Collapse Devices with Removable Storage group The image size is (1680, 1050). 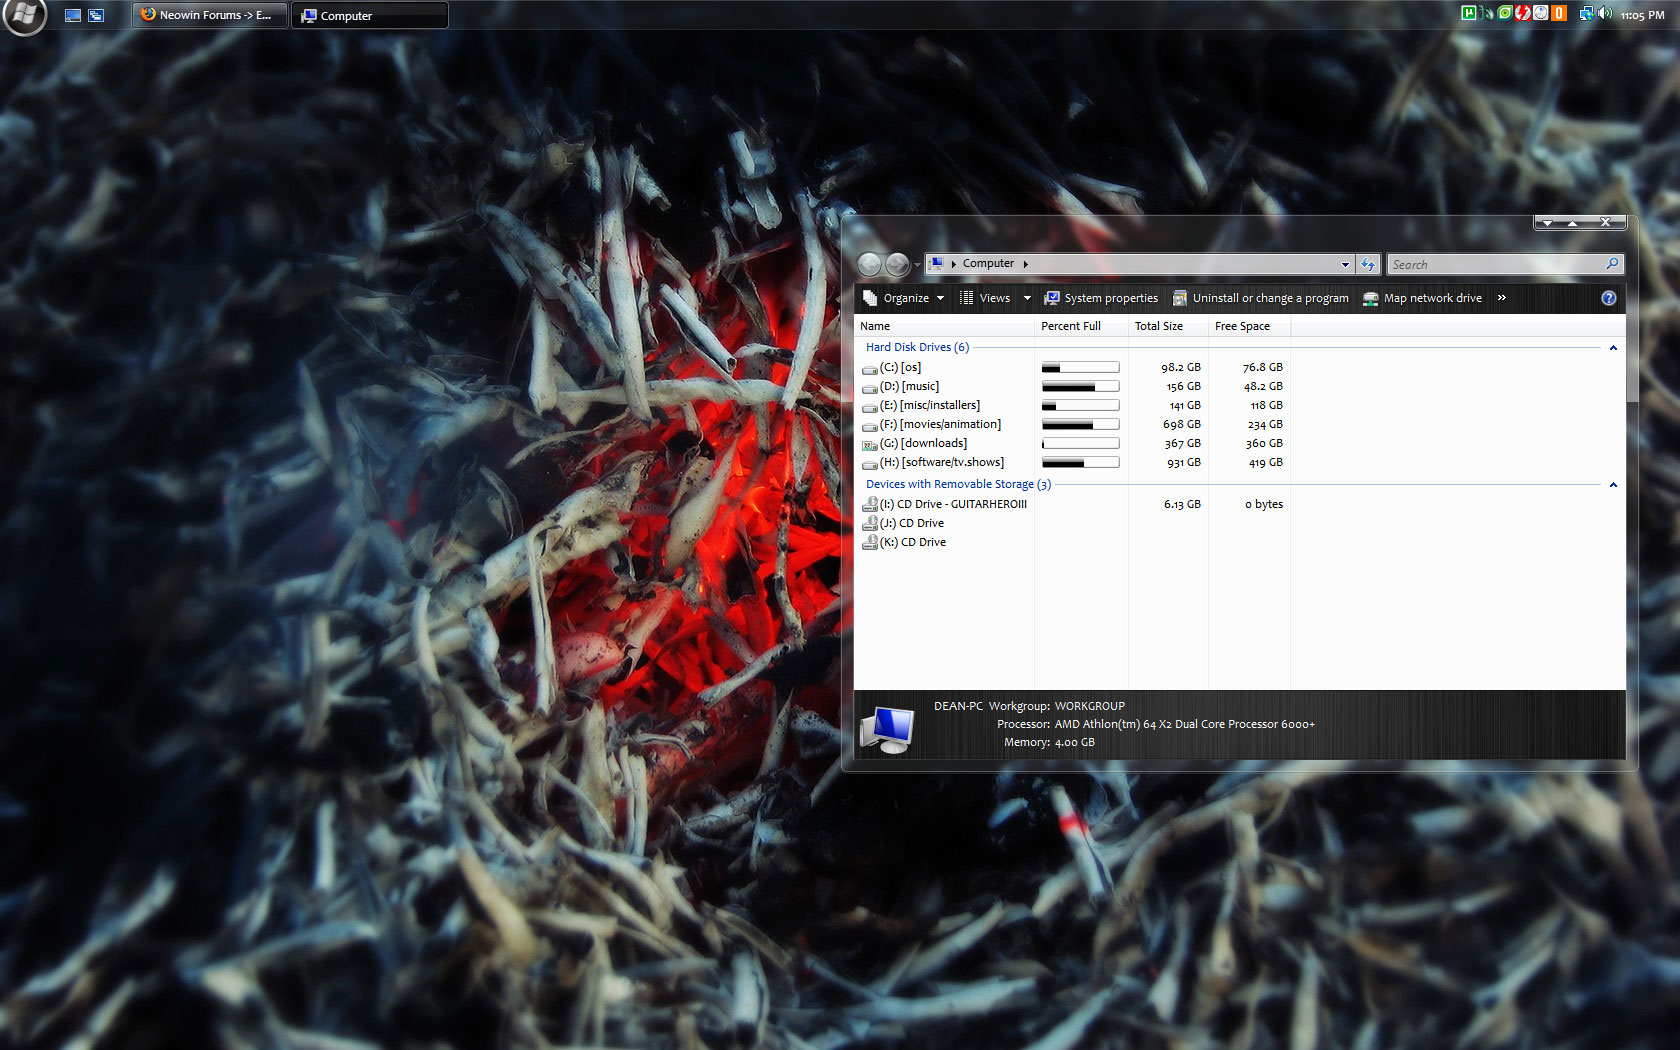click(x=1613, y=485)
